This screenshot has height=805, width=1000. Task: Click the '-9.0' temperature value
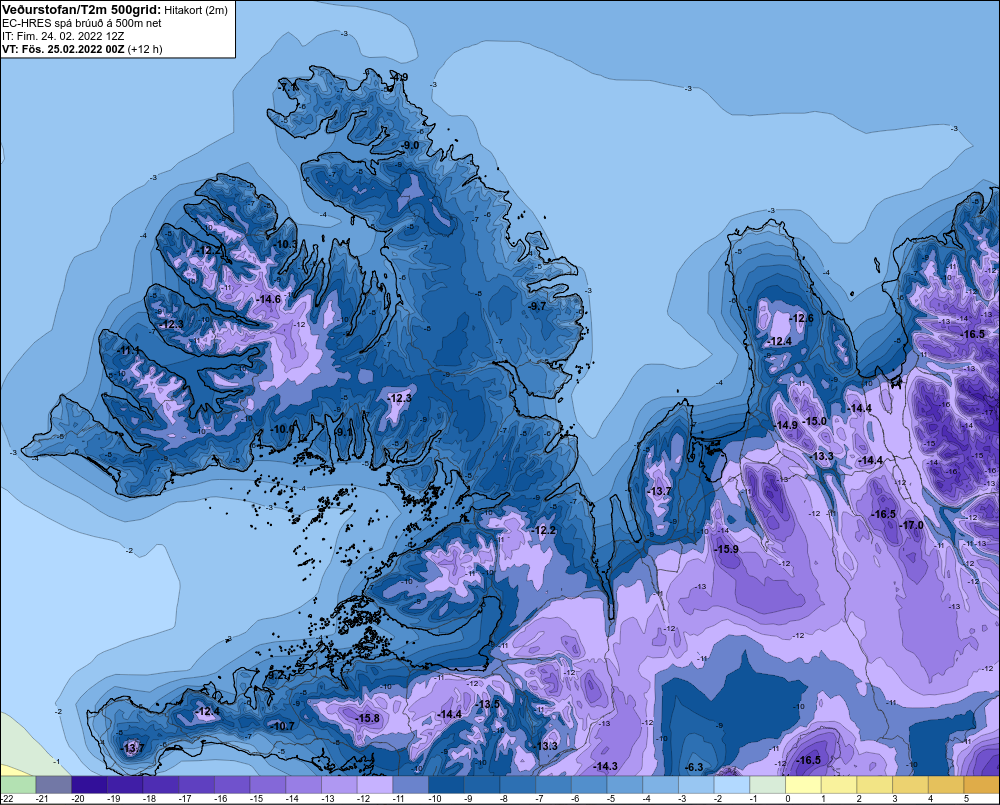tap(410, 145)
